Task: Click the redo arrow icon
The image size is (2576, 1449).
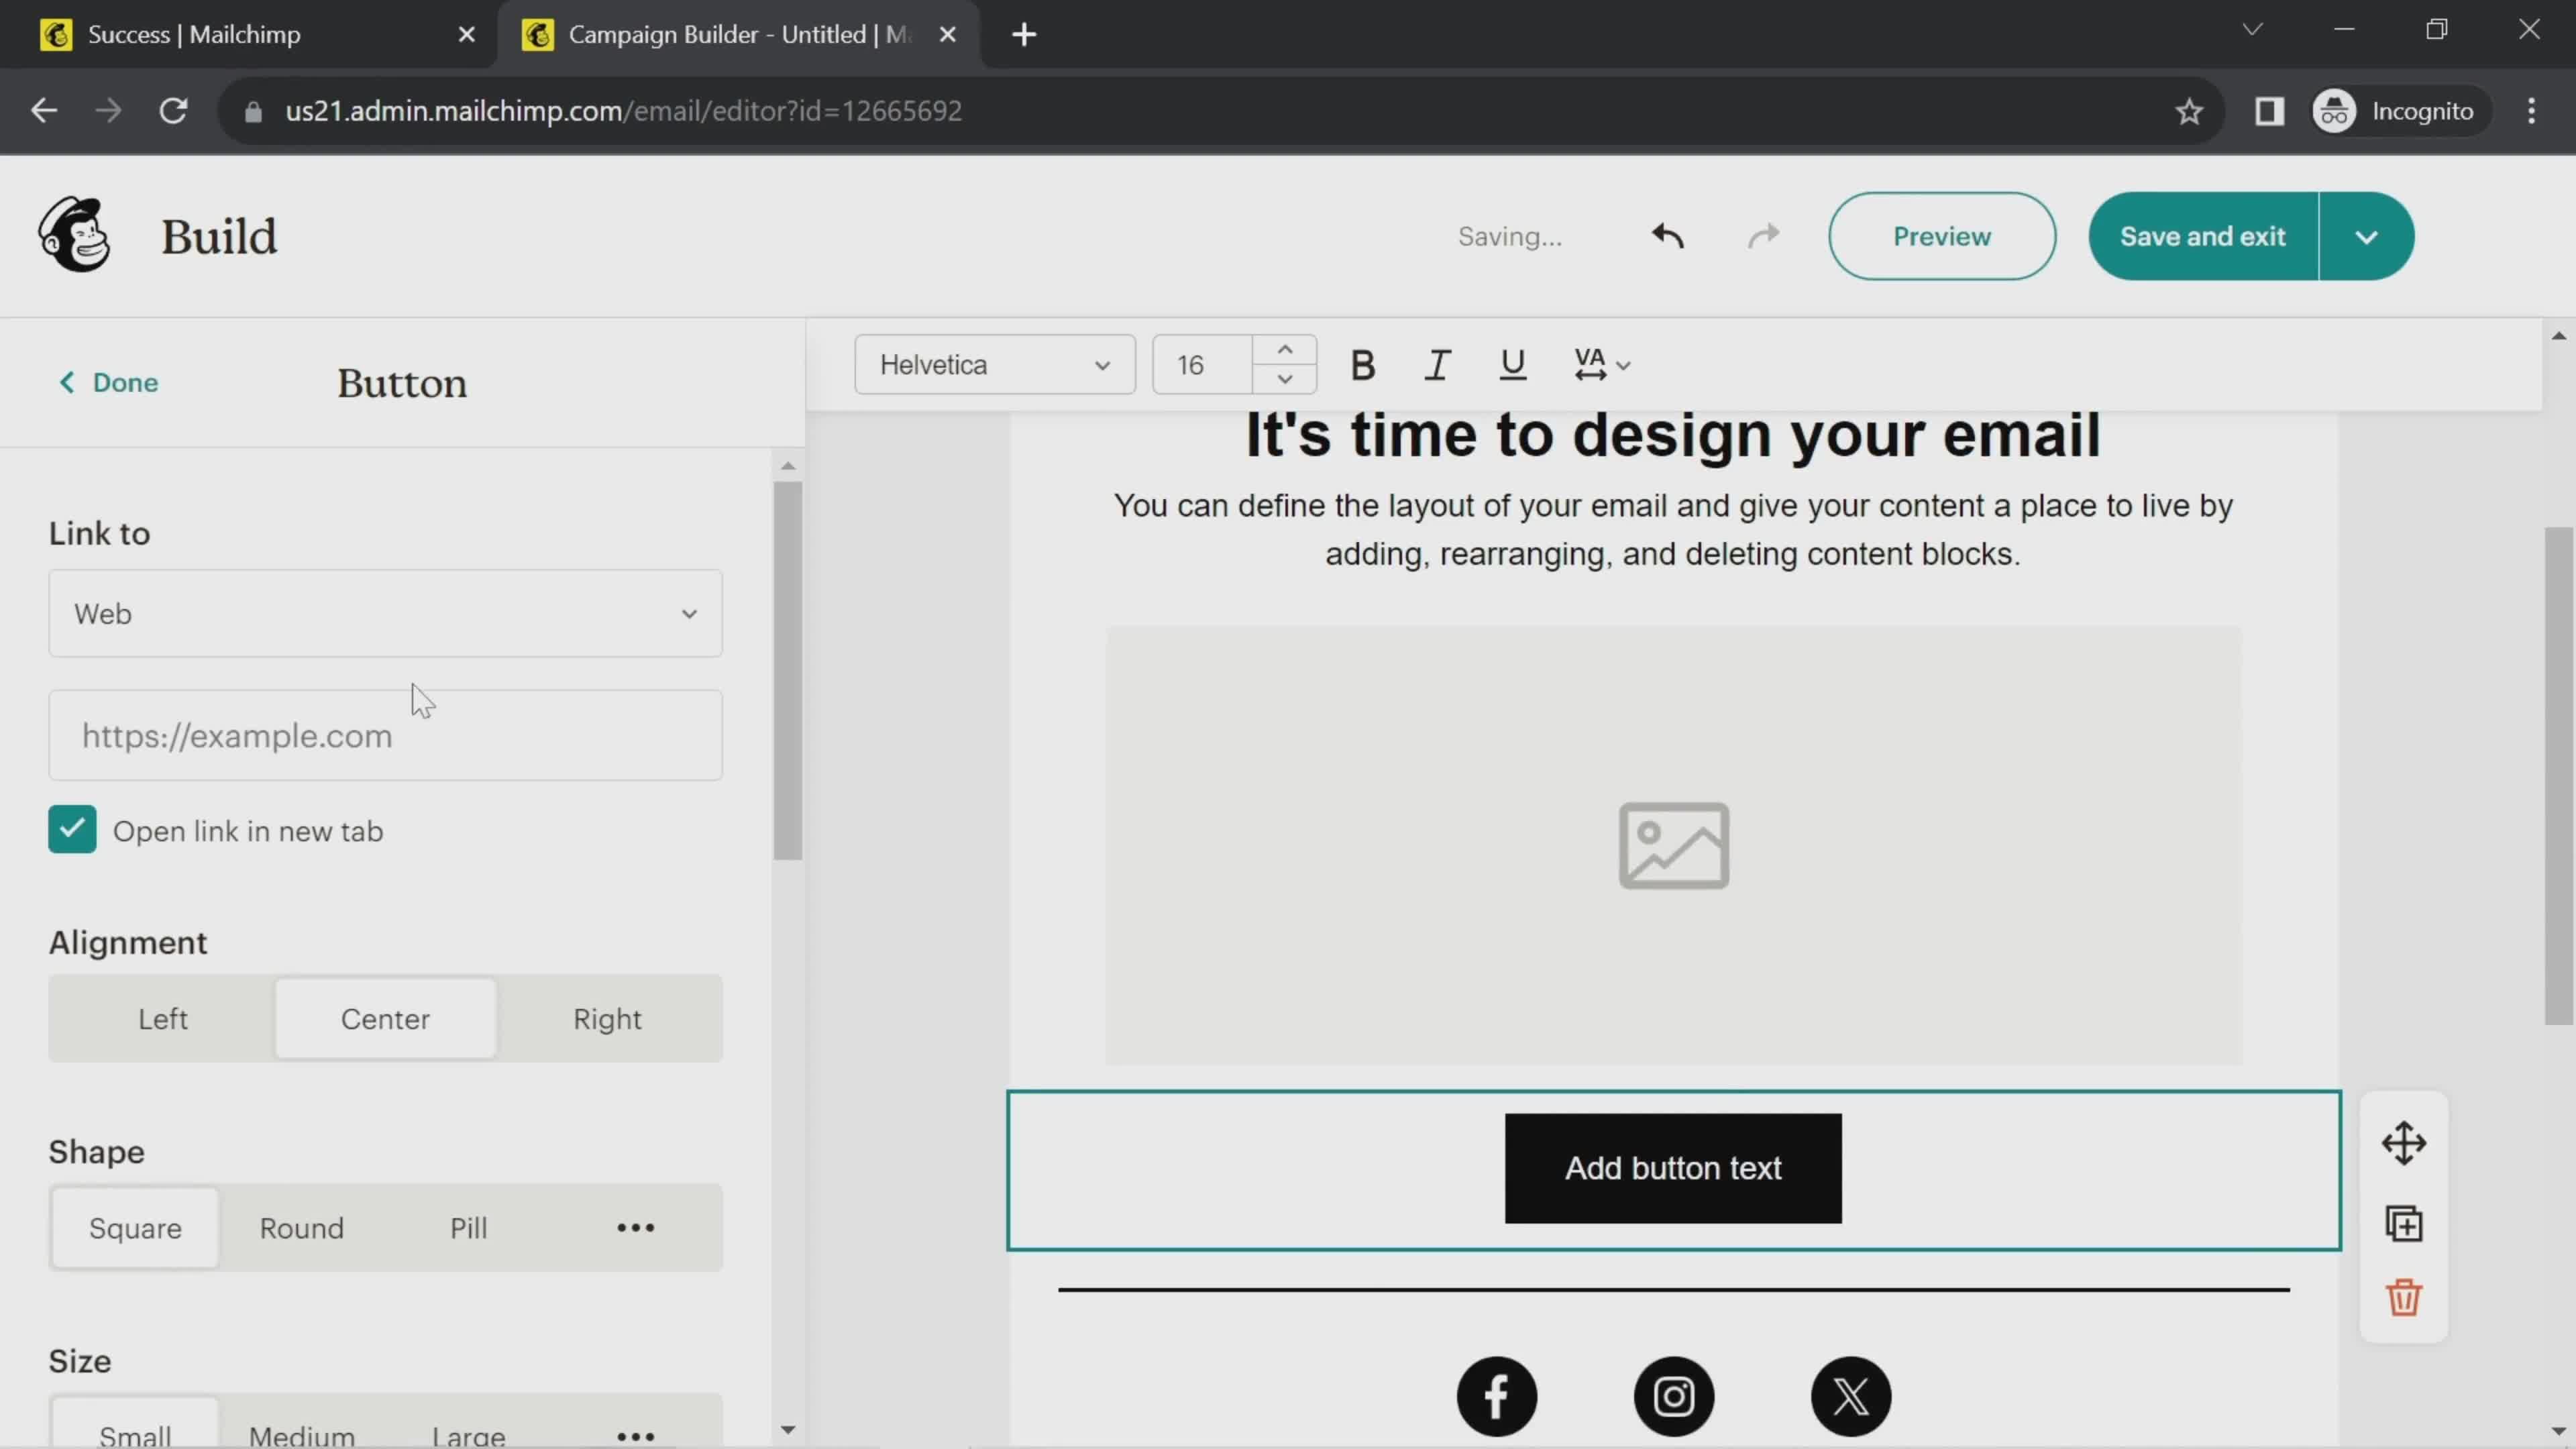Action: coord(1764,235)
